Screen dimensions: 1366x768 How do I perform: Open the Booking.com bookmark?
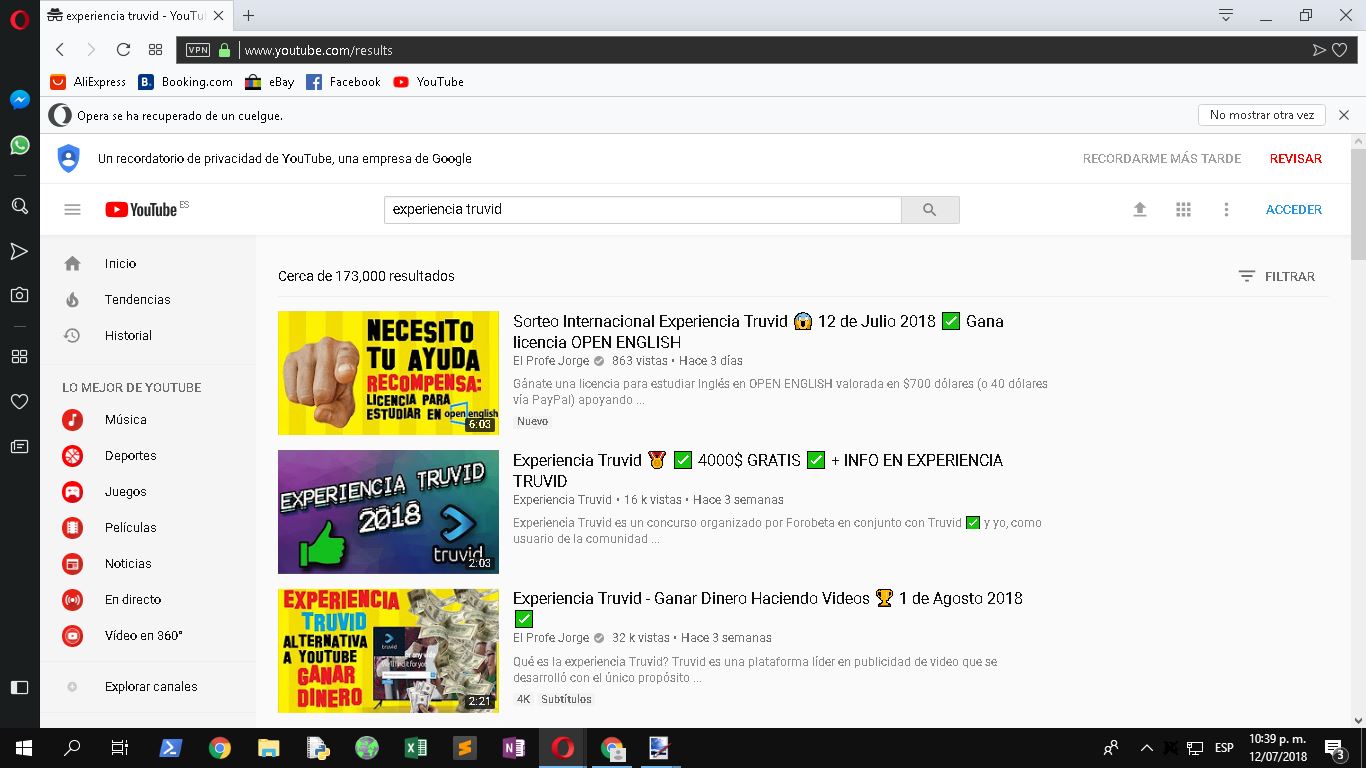(185, 82)
